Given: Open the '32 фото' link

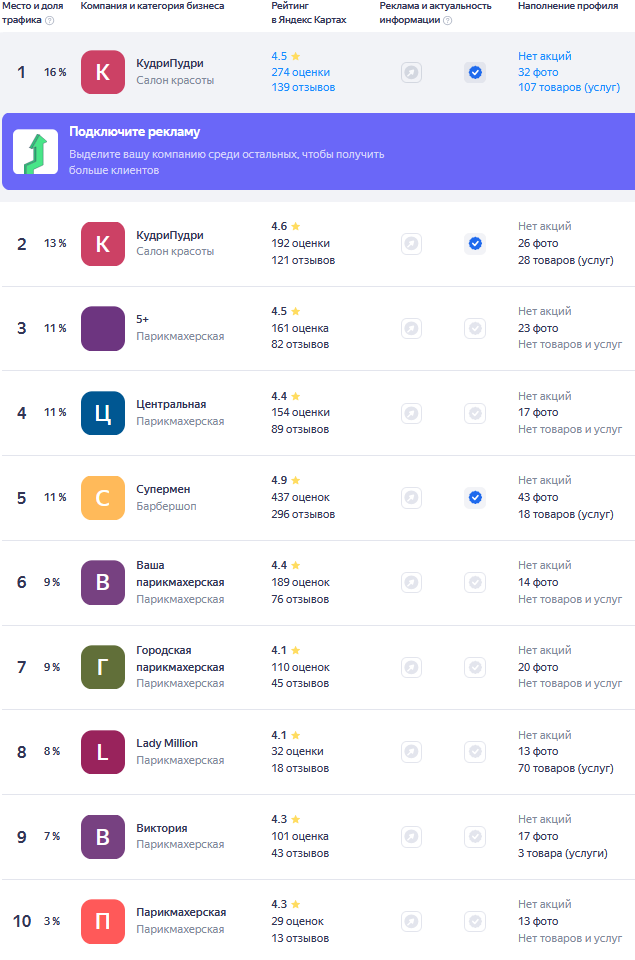Looking at the screenshot, I should tap(538, 72).
